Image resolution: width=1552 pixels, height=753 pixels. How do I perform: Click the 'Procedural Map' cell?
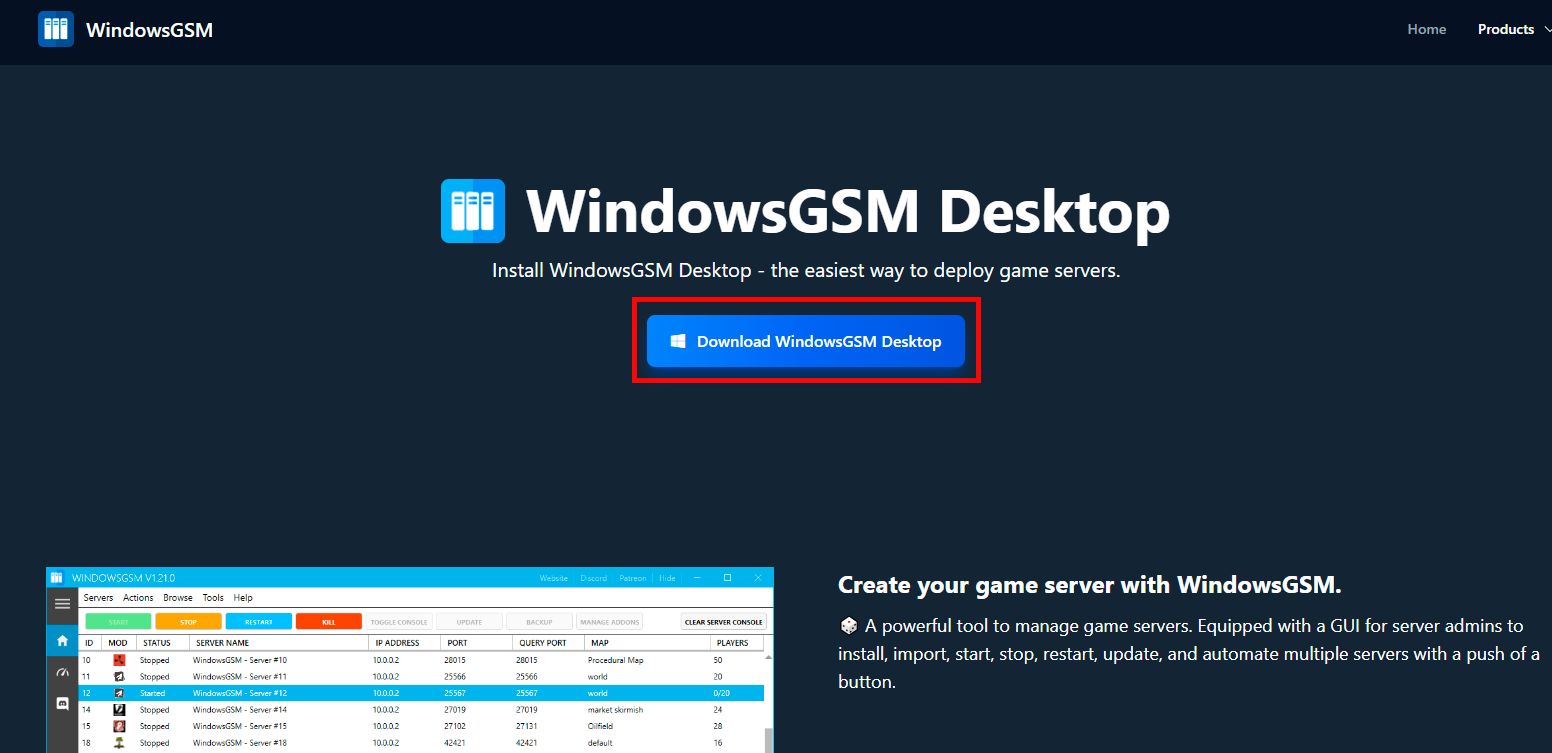tap(615, 660)
